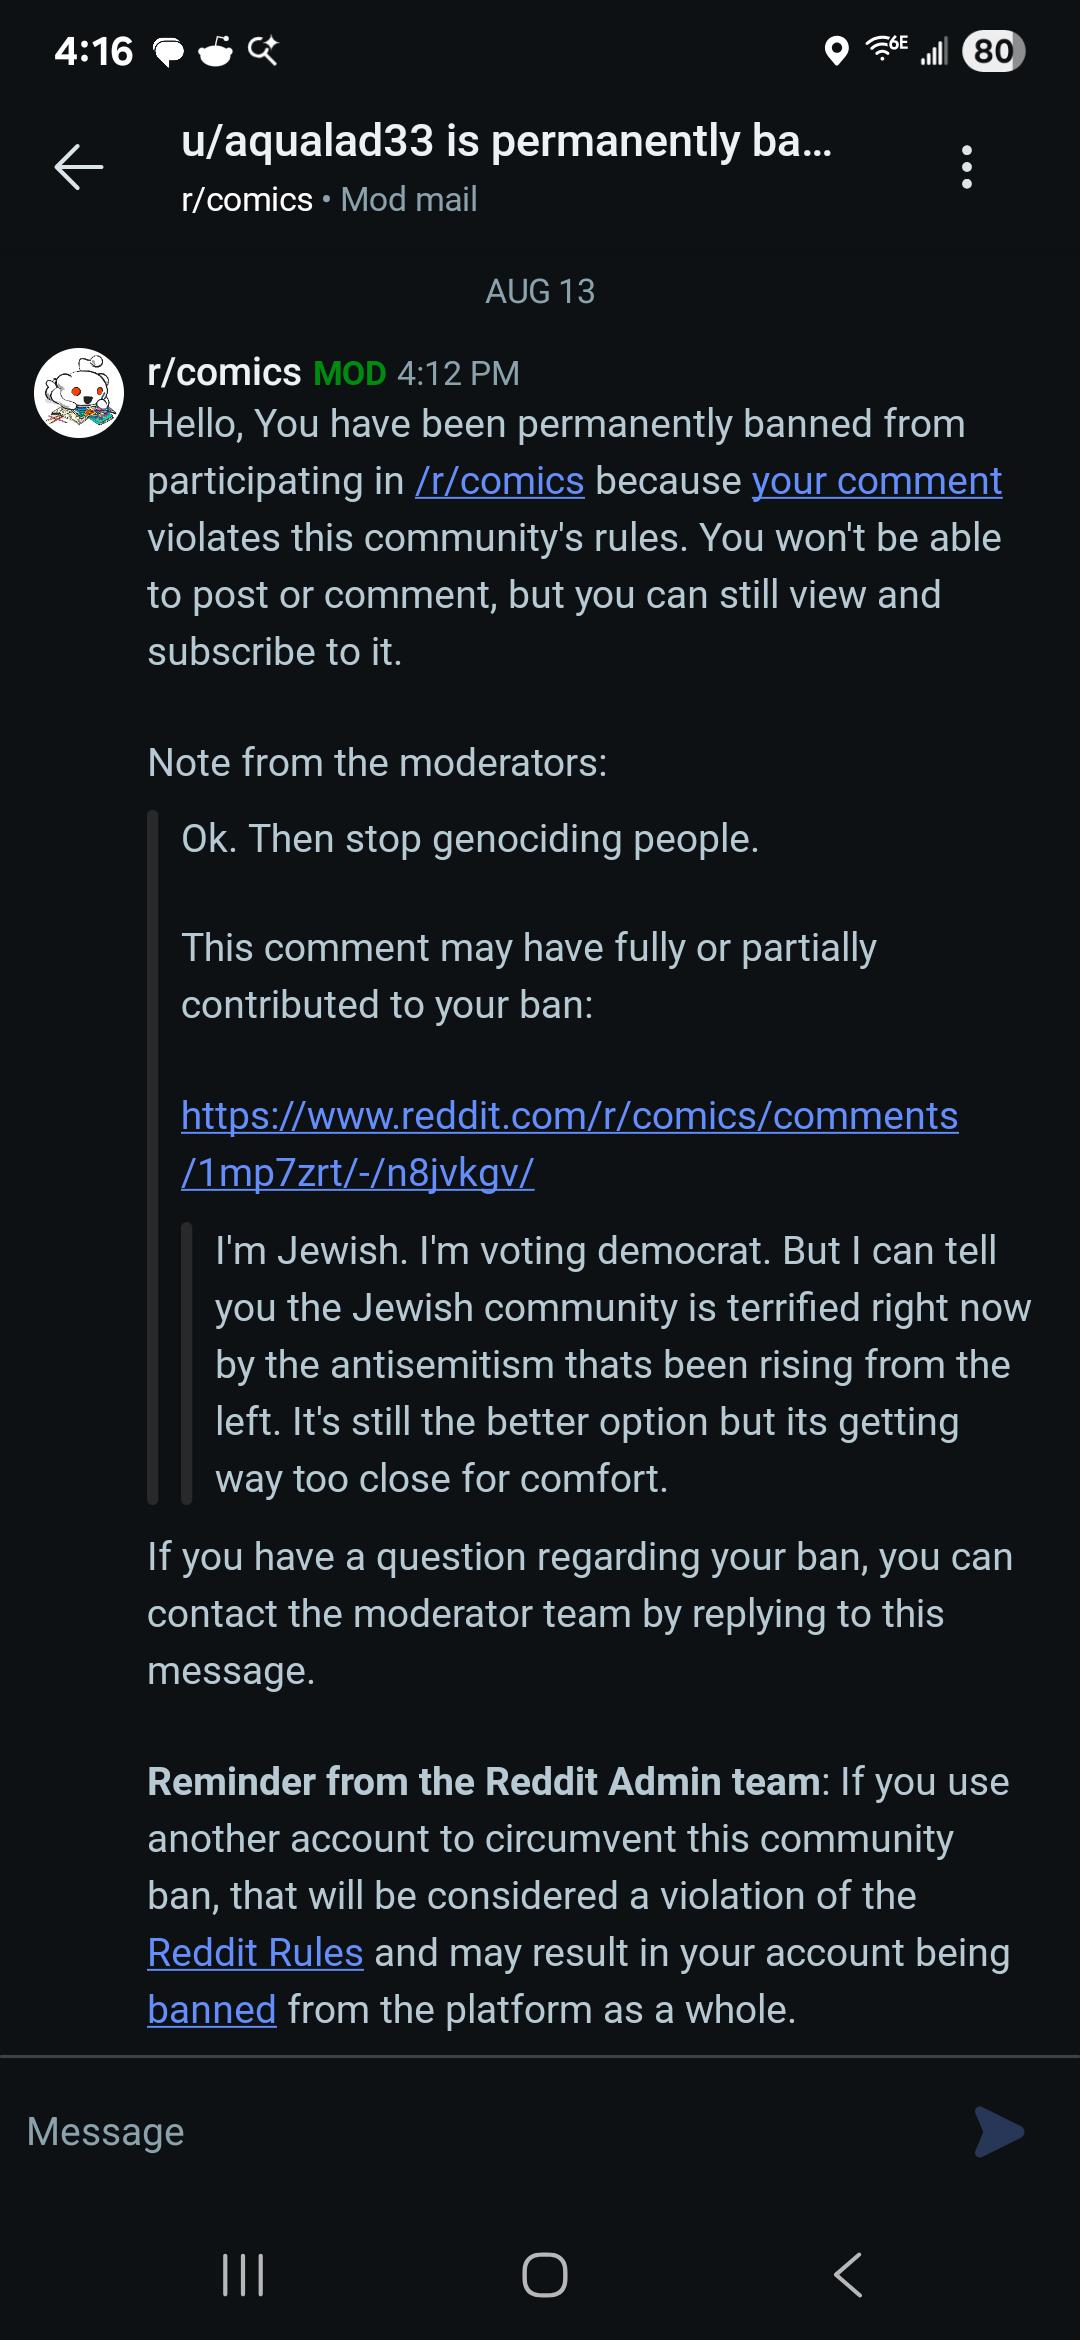The image size is (1080, 2340).
Task: Tap the back arrow in header
Action: [79, 167]
